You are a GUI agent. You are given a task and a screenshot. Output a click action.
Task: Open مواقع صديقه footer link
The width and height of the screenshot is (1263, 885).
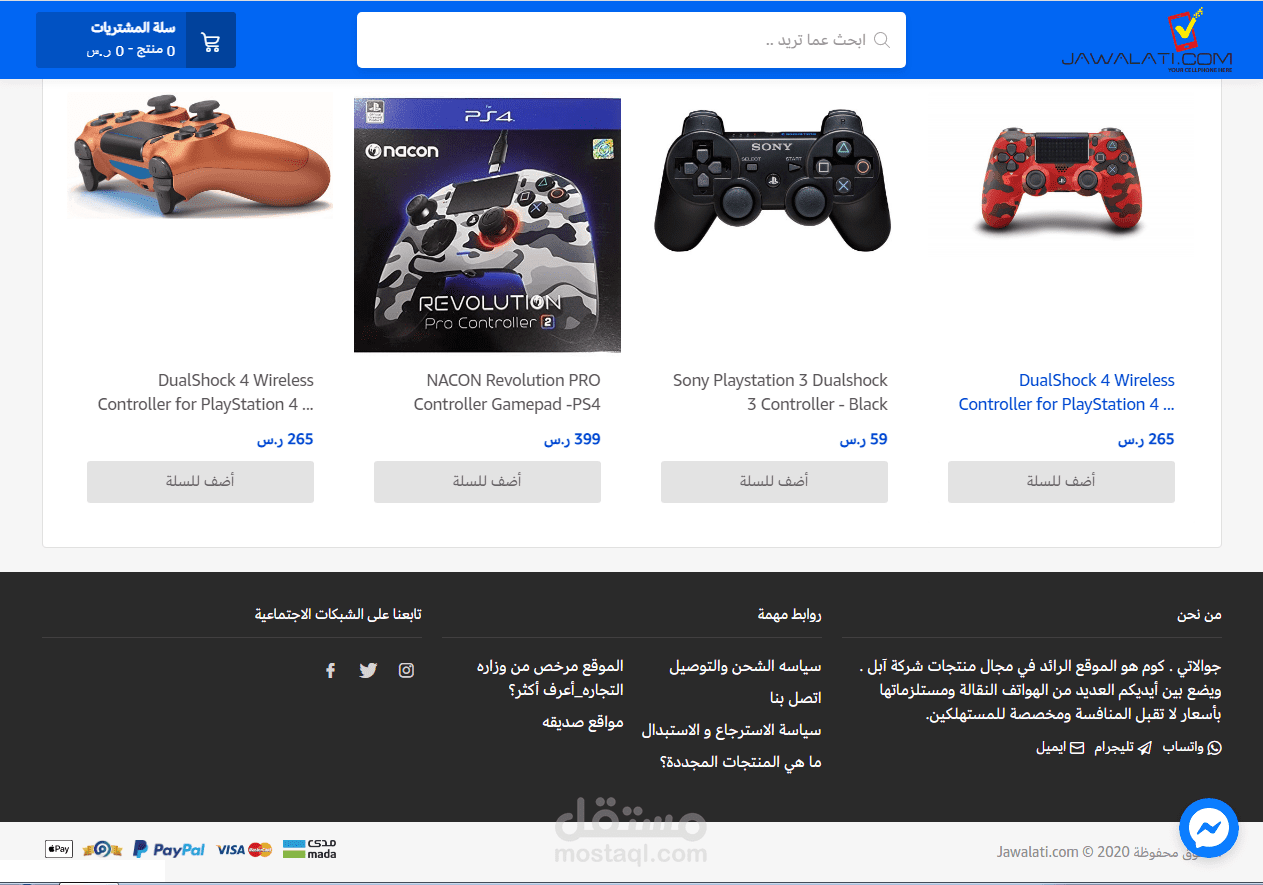point(583,722)
